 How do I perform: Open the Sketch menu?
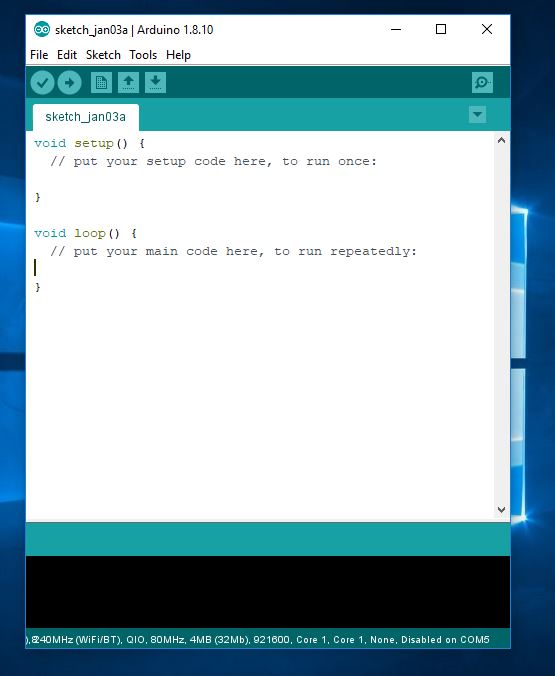tap(103, 55)
